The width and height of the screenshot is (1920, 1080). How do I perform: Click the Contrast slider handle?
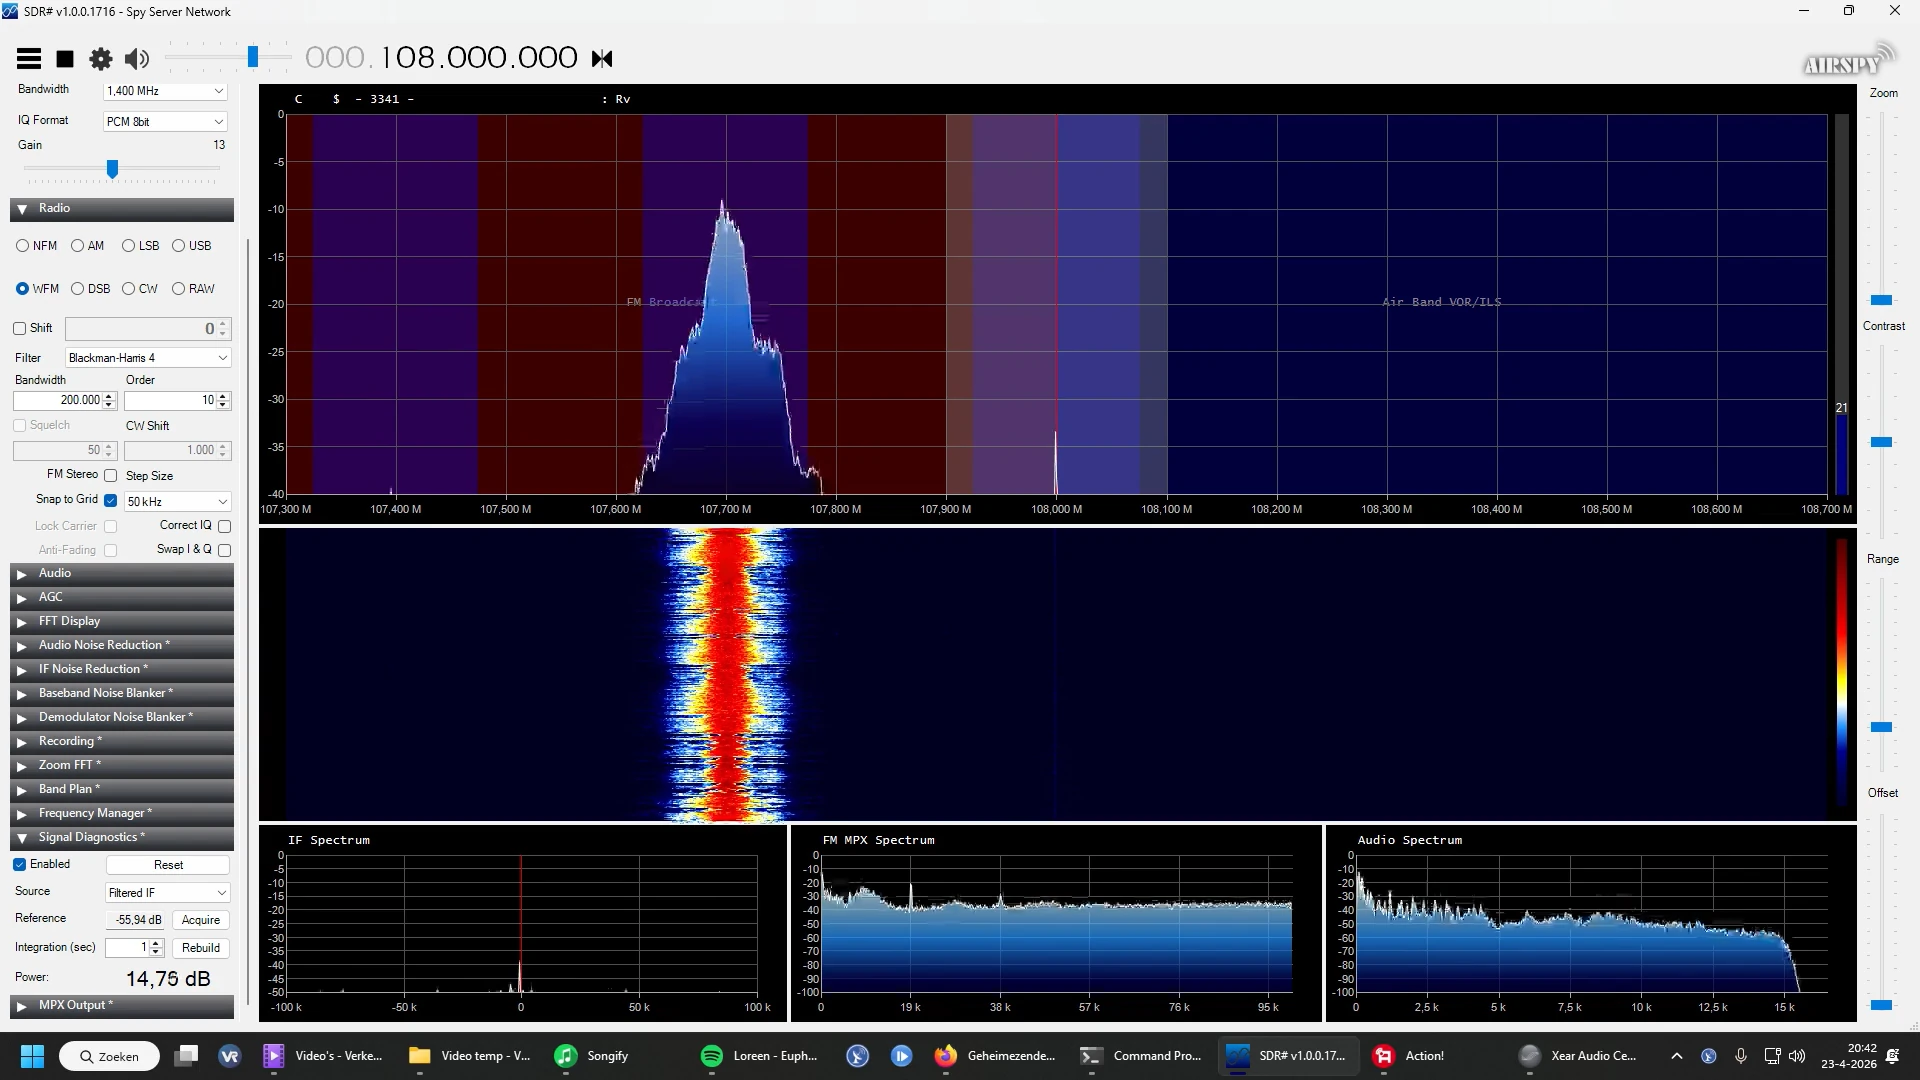[x=1881, y=442]
